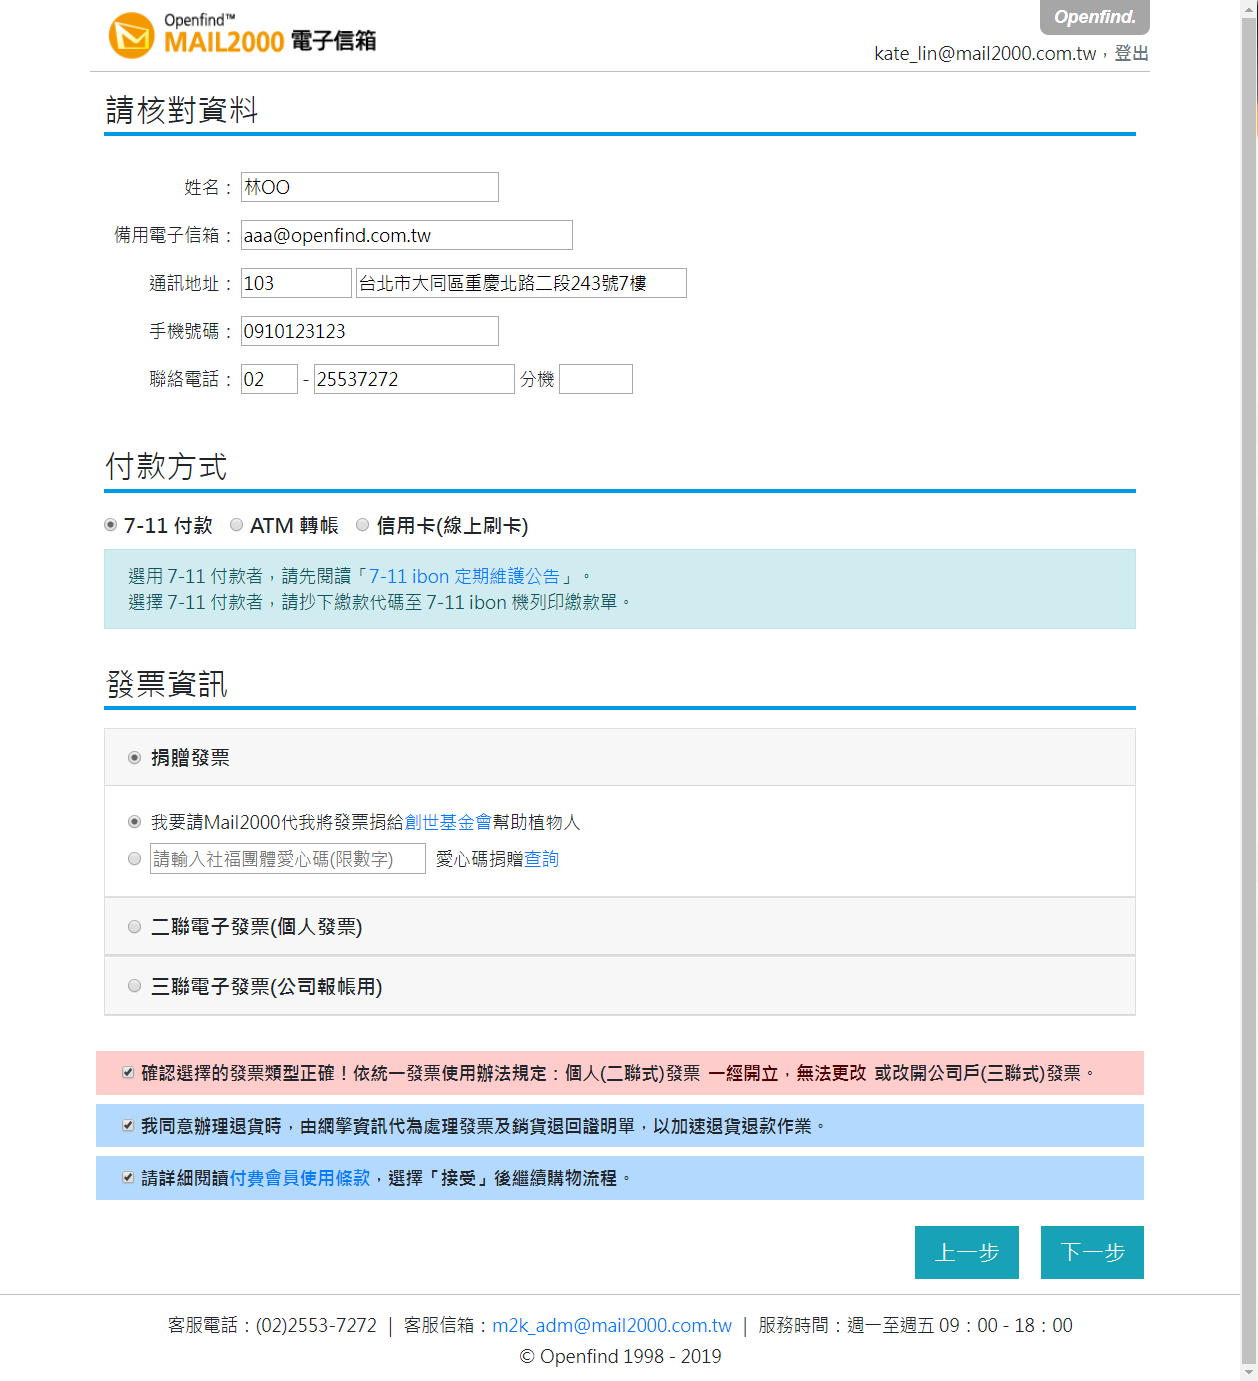The height and width of the screenshot is (1381, 1258).
Task: Click the 手機號碼 mobile number field
Action: (x=370, y=331)
